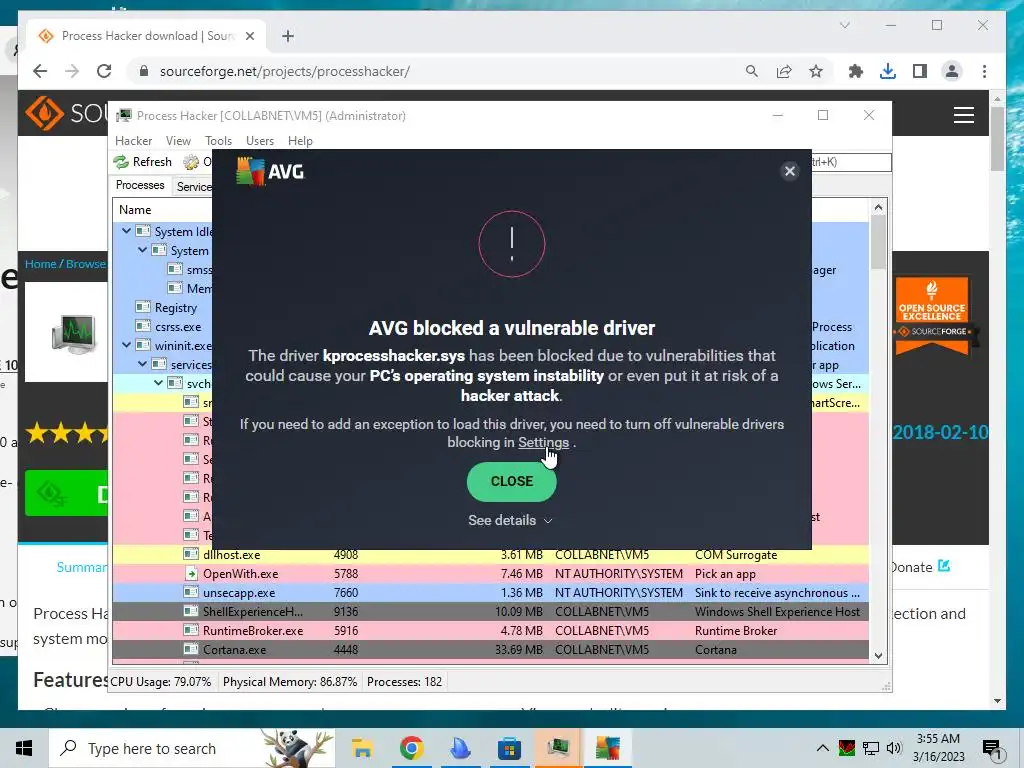Select the OpenWith.exe process row

[x=490, y=574]
